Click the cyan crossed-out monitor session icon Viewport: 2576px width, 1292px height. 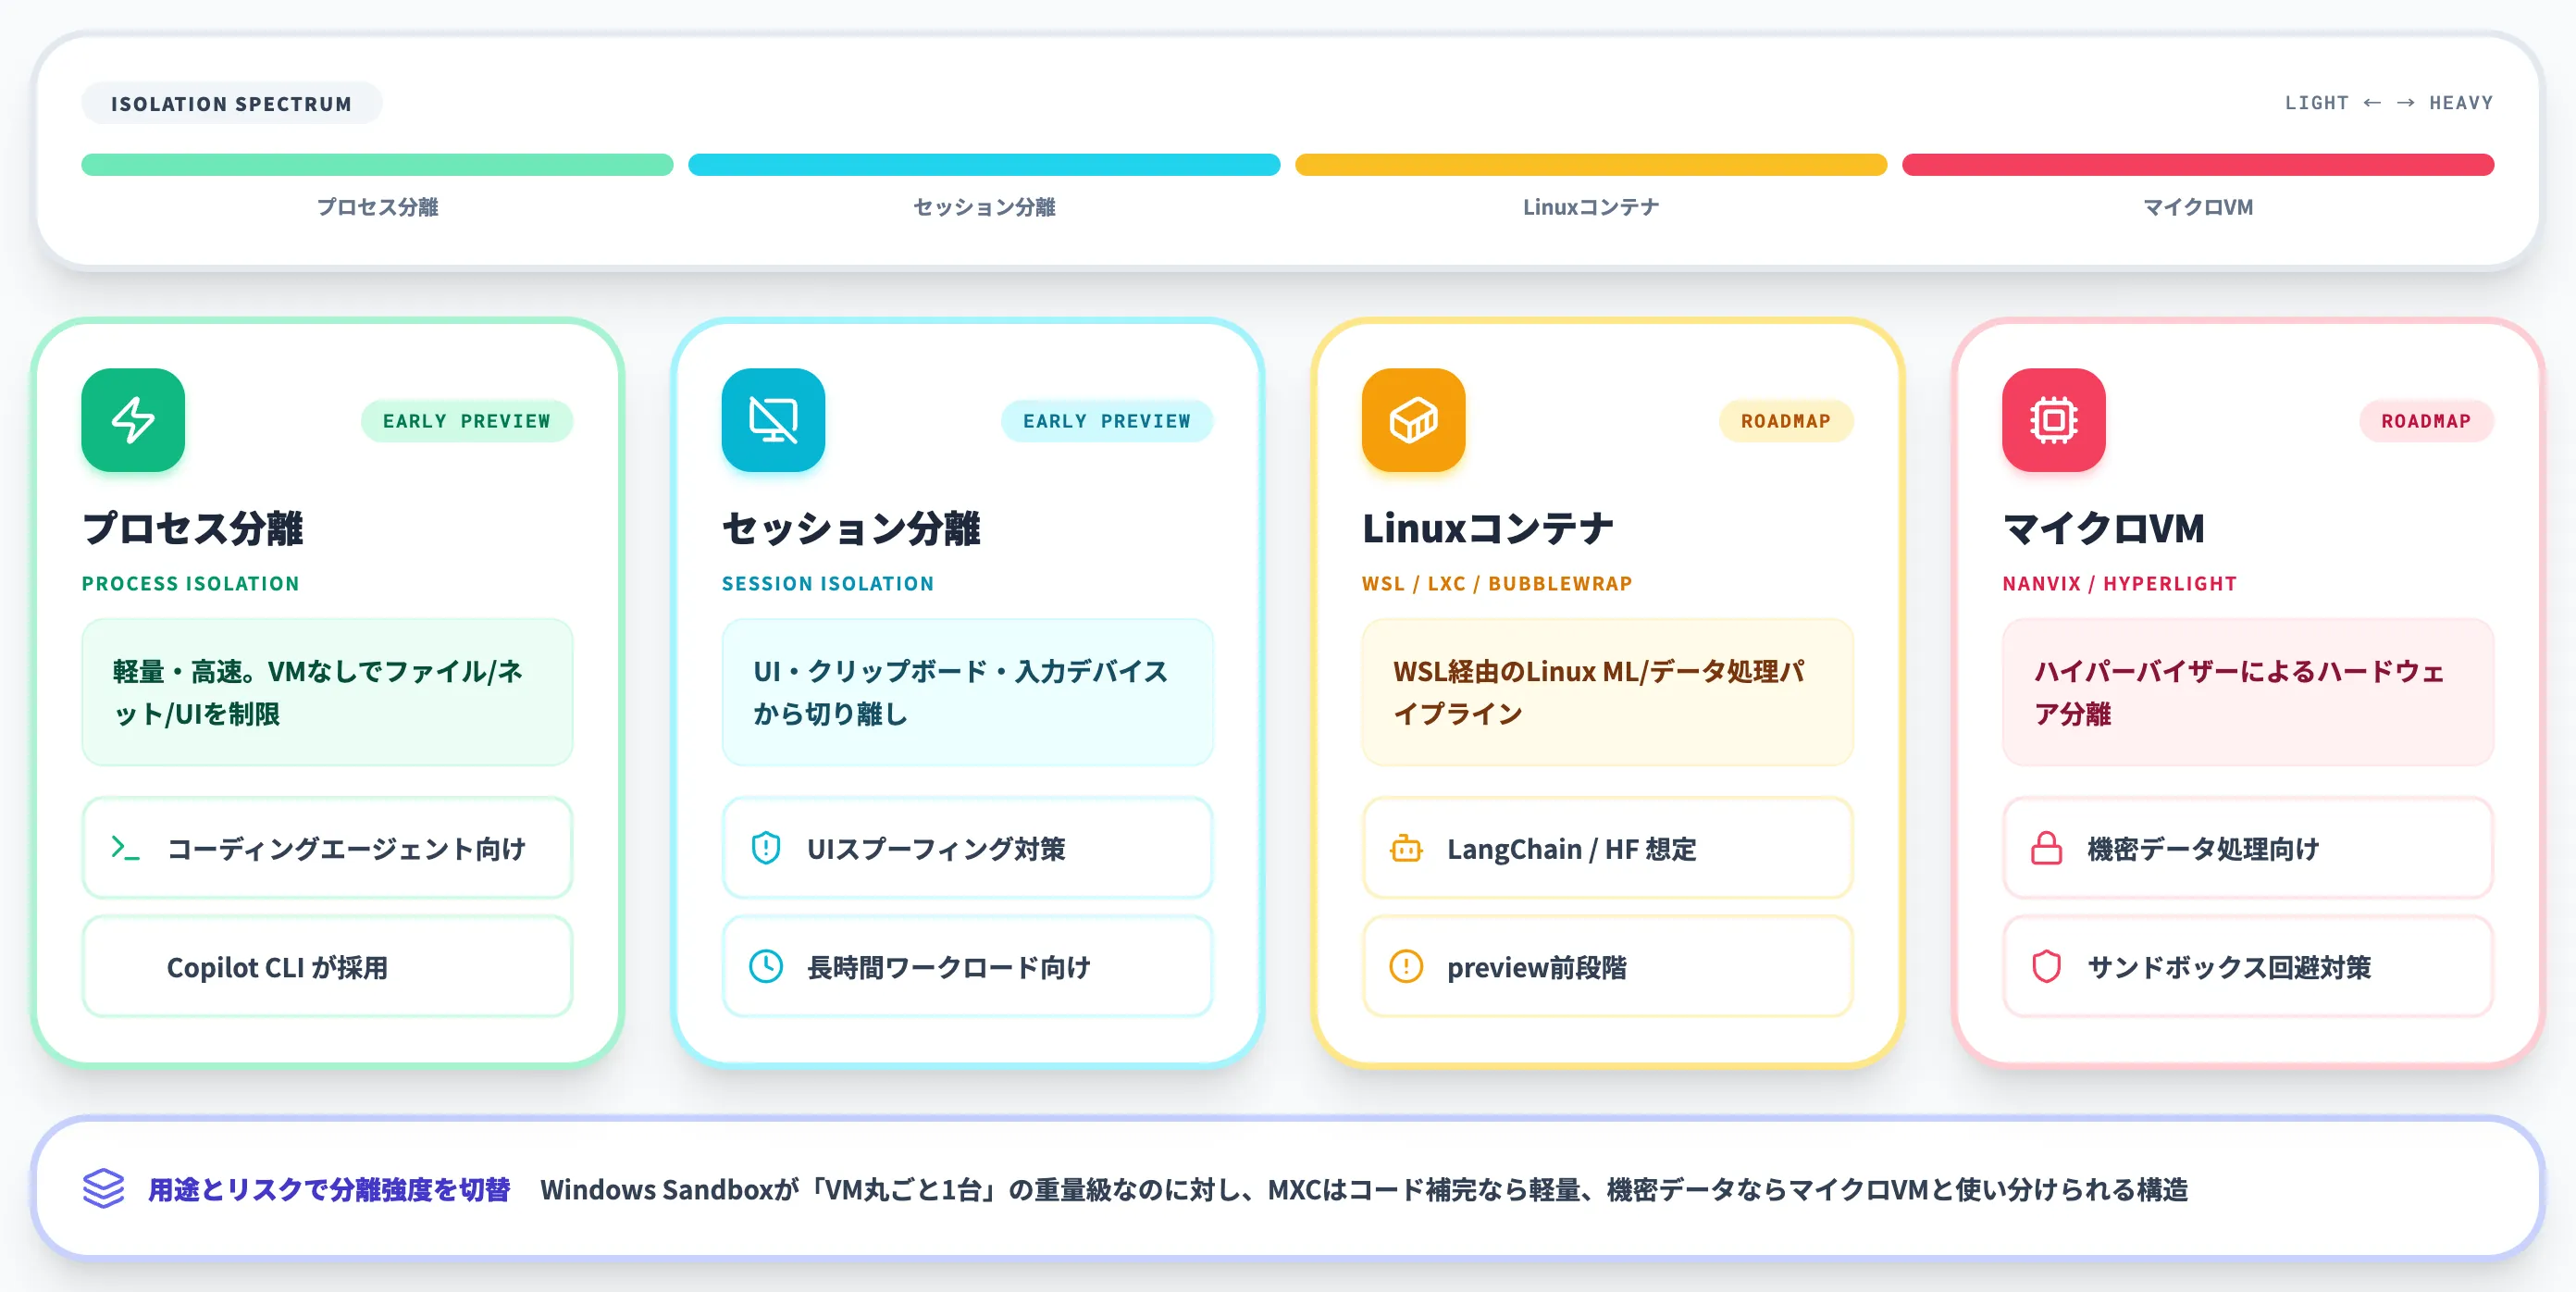[x=773, y=420]
